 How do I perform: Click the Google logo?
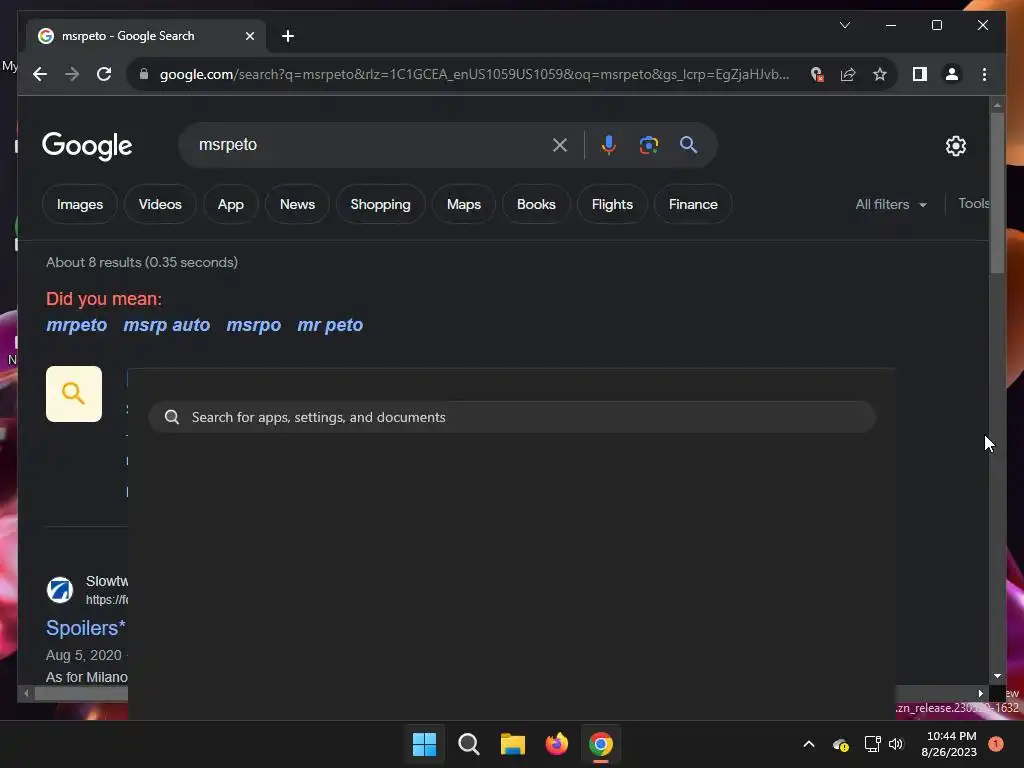[x=87, y=146]
